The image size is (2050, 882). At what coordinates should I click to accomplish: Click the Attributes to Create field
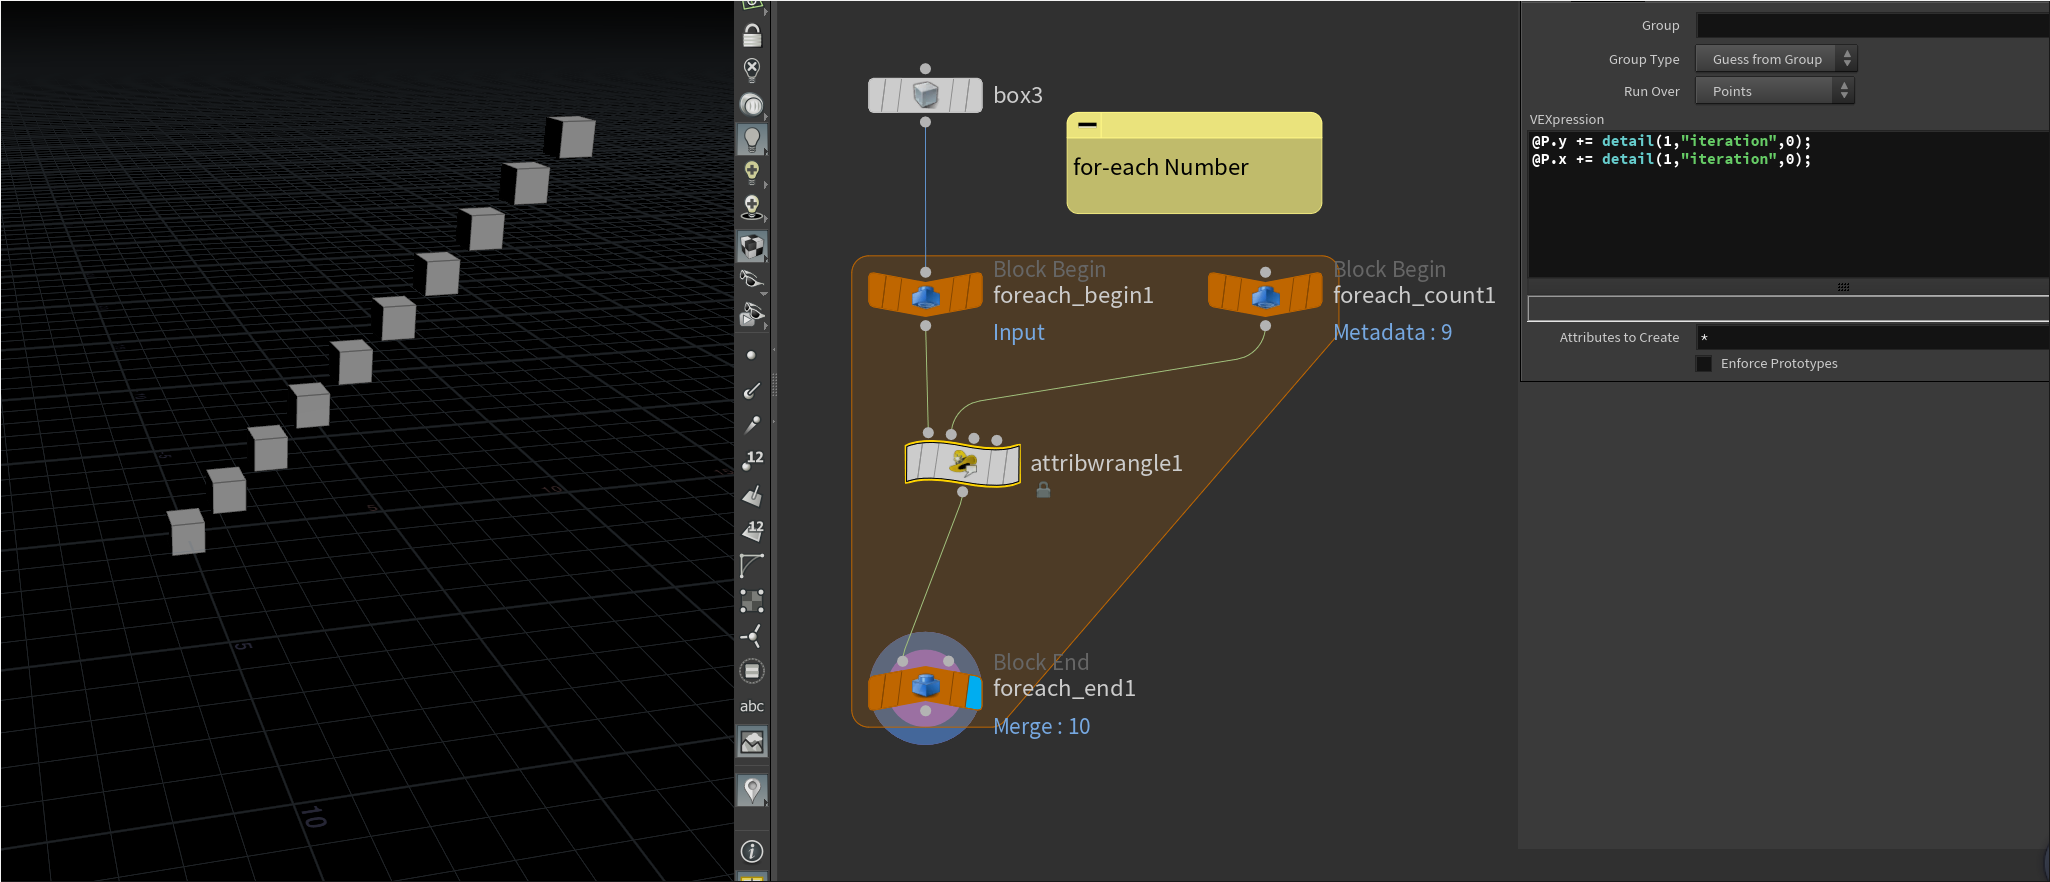coord(1872,338)
